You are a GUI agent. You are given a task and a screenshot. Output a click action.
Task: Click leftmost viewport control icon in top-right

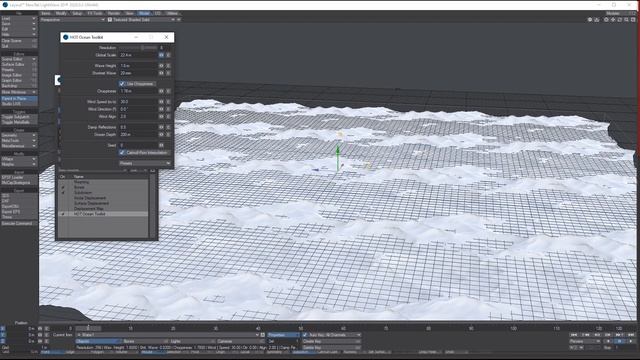(x=590, y=20)
